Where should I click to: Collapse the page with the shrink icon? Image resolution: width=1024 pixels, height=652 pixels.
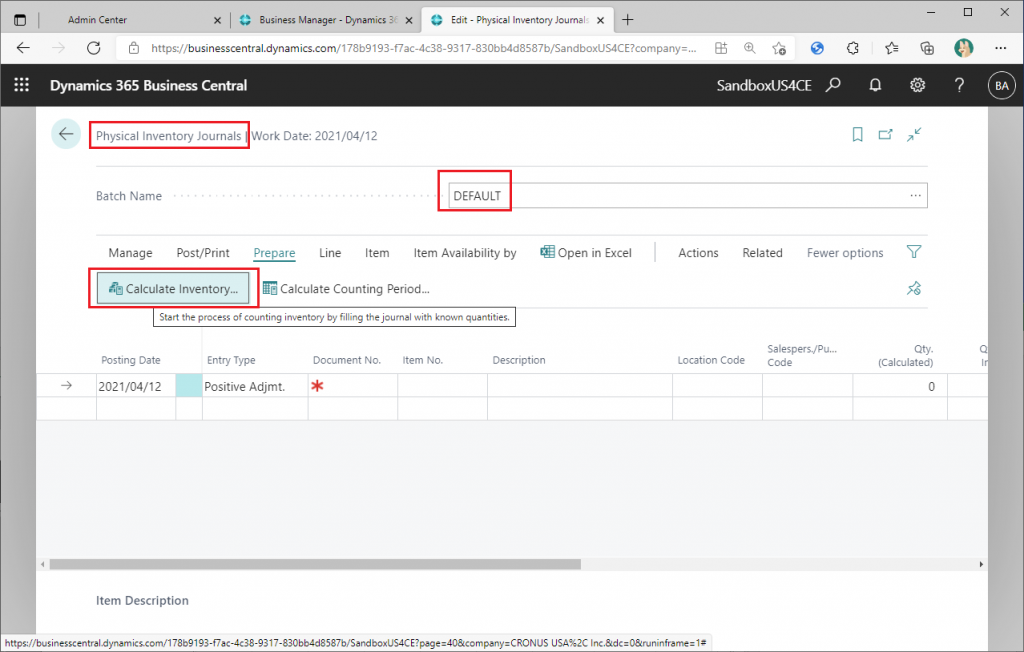point(914,135)
